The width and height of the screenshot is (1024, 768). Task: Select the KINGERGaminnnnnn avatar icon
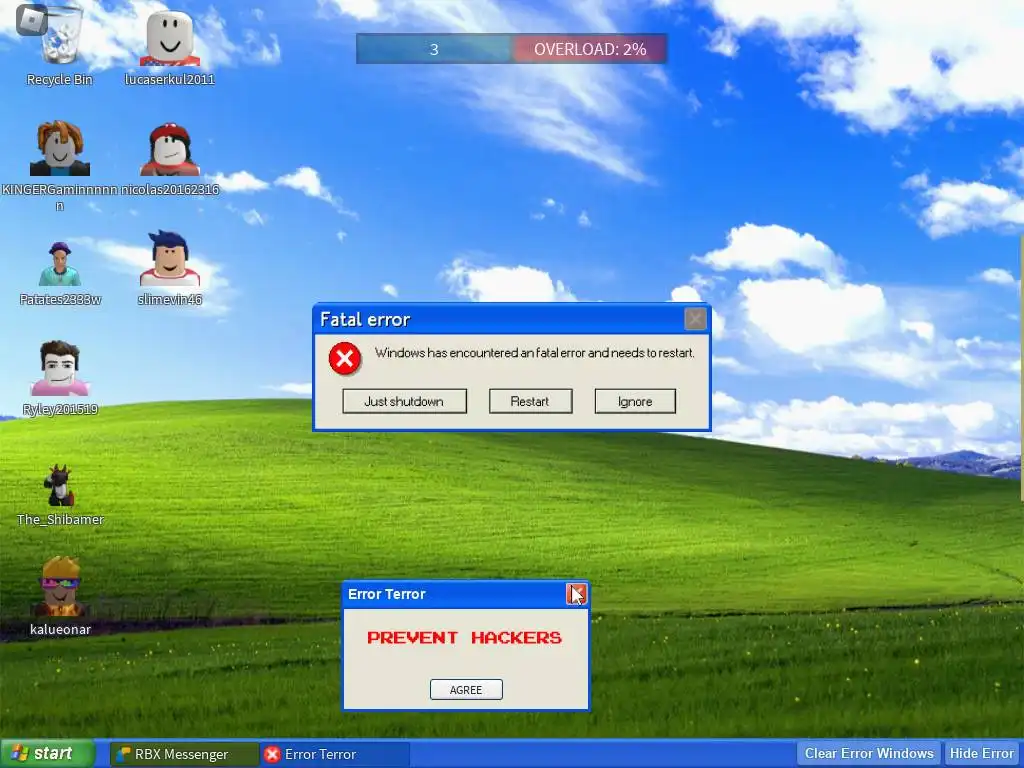click(59, 149)
